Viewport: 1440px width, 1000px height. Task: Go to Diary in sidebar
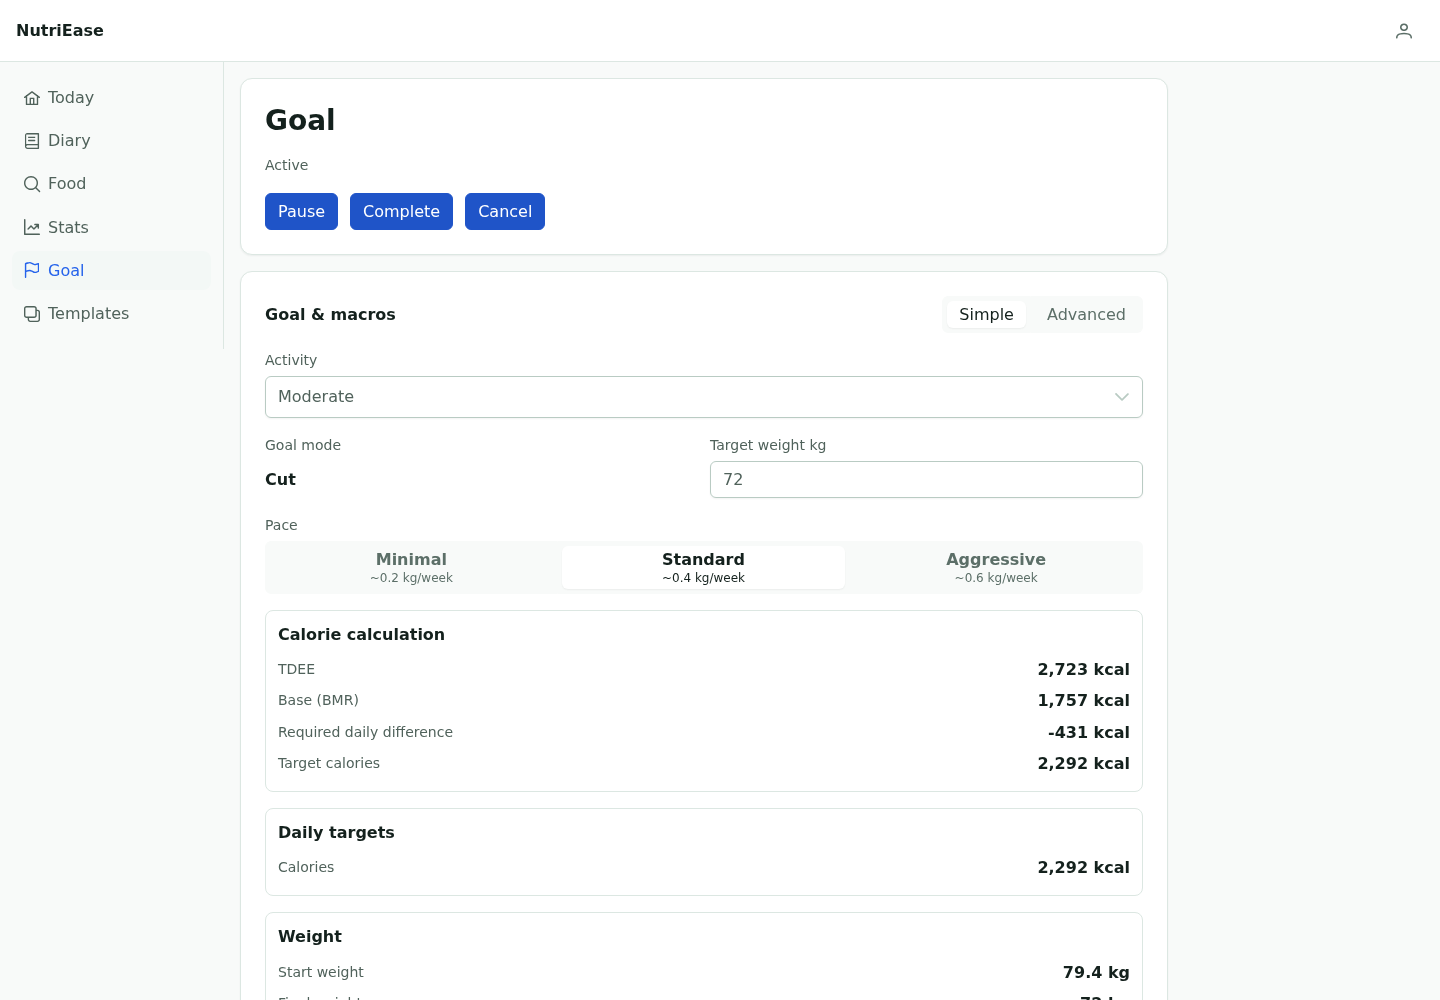coord(69,141)
